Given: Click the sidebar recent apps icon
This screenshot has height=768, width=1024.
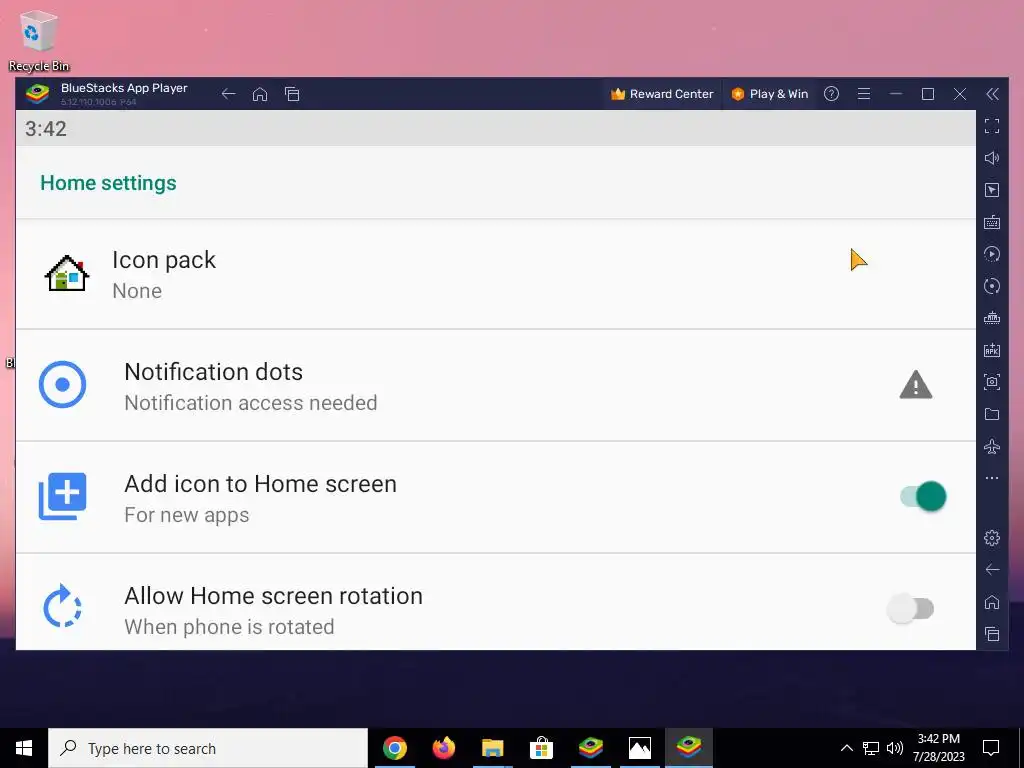Looking at the screenshot, I should (992, 633).
